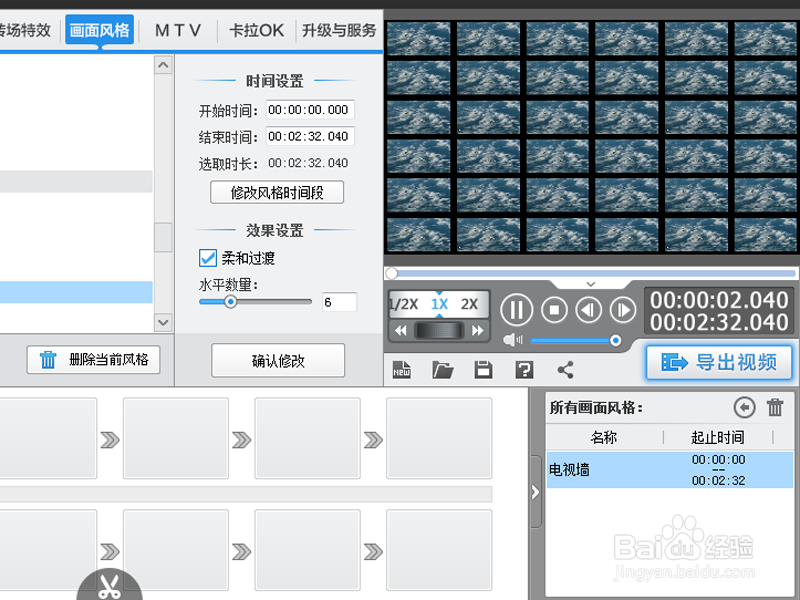Pause the video preview playback

pyautogui.click(x=516, y=310)
